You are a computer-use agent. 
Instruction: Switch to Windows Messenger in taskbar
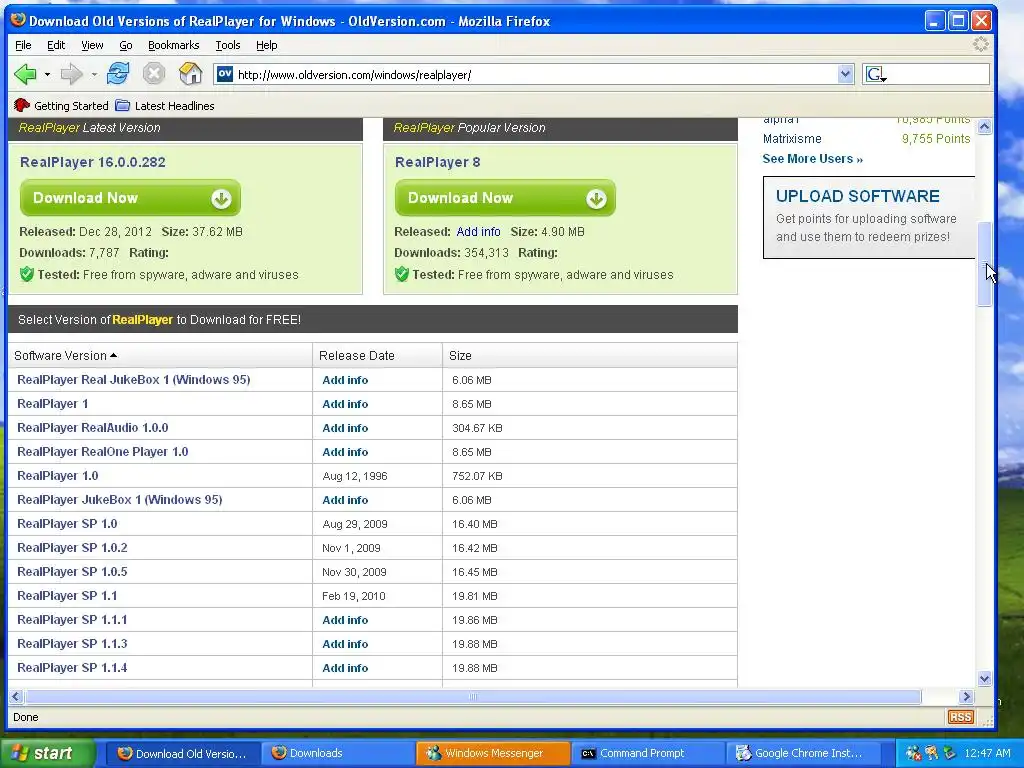(493, 753)
